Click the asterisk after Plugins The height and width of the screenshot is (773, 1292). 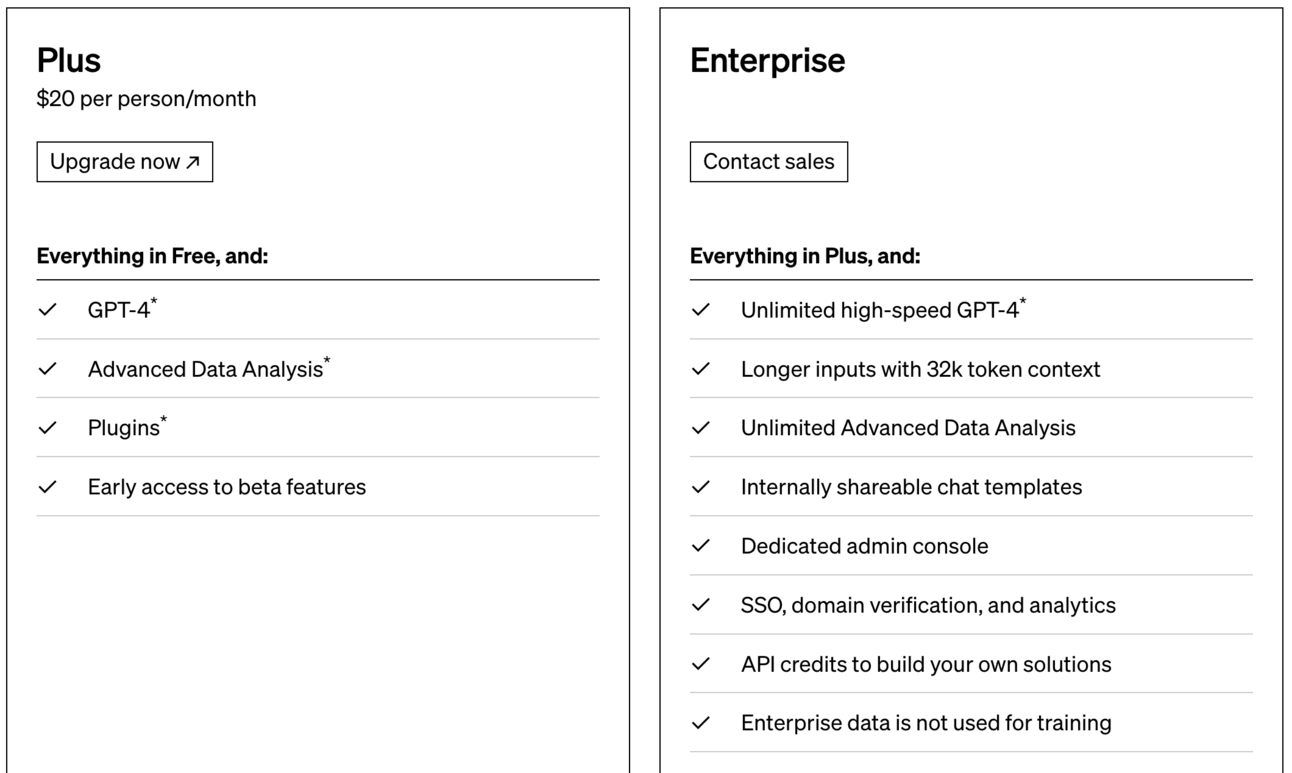click(x=164, y=421)
